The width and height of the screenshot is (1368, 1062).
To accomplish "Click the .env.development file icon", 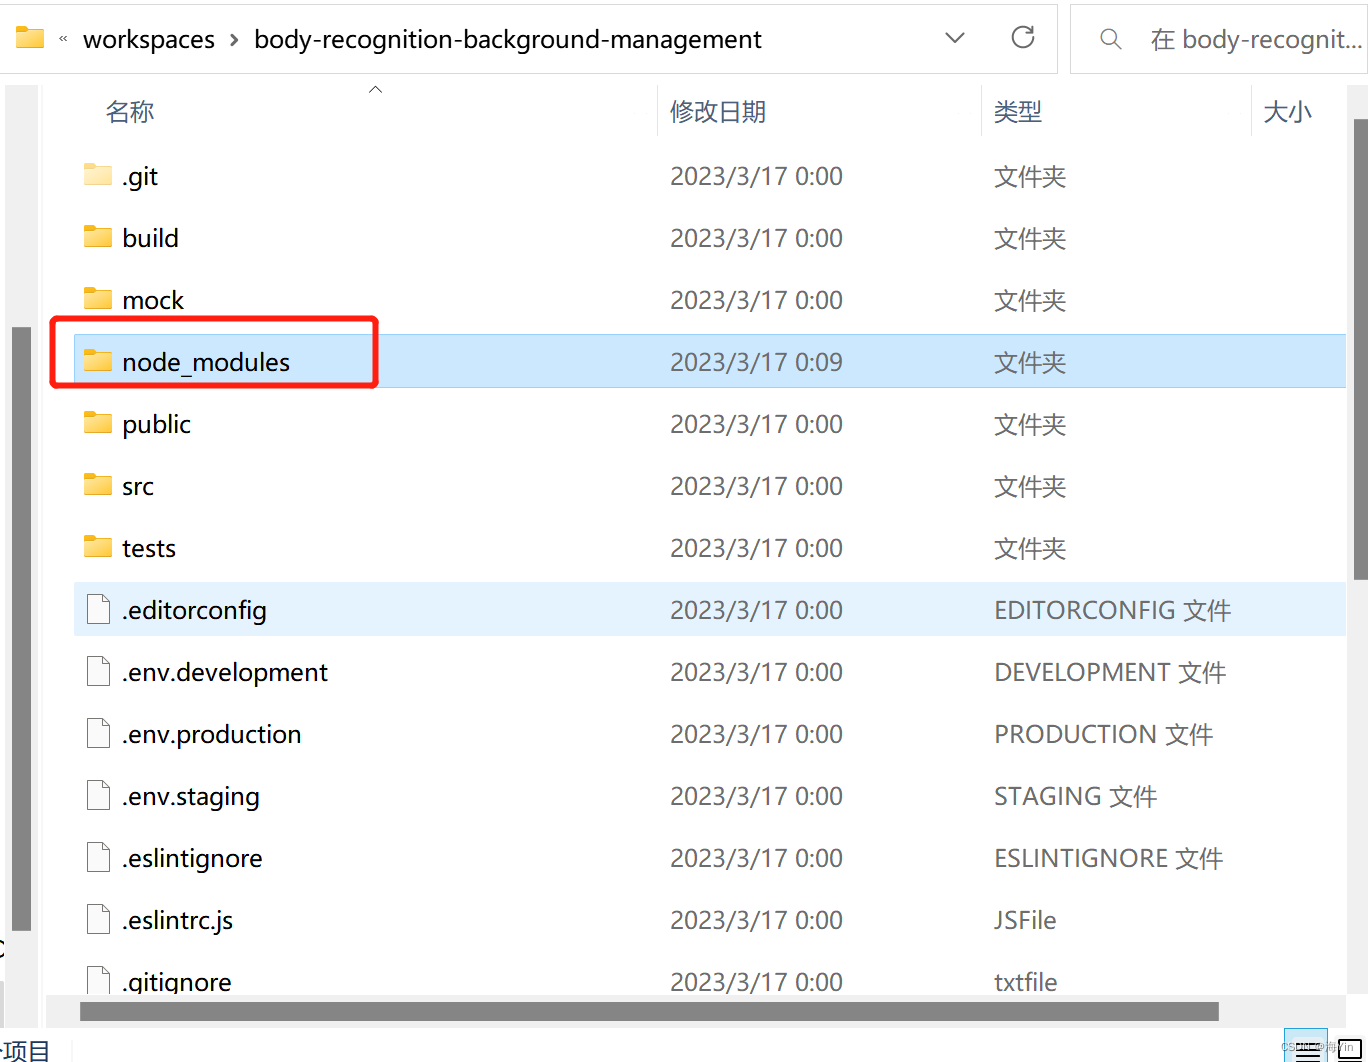I will pos(98,671).
